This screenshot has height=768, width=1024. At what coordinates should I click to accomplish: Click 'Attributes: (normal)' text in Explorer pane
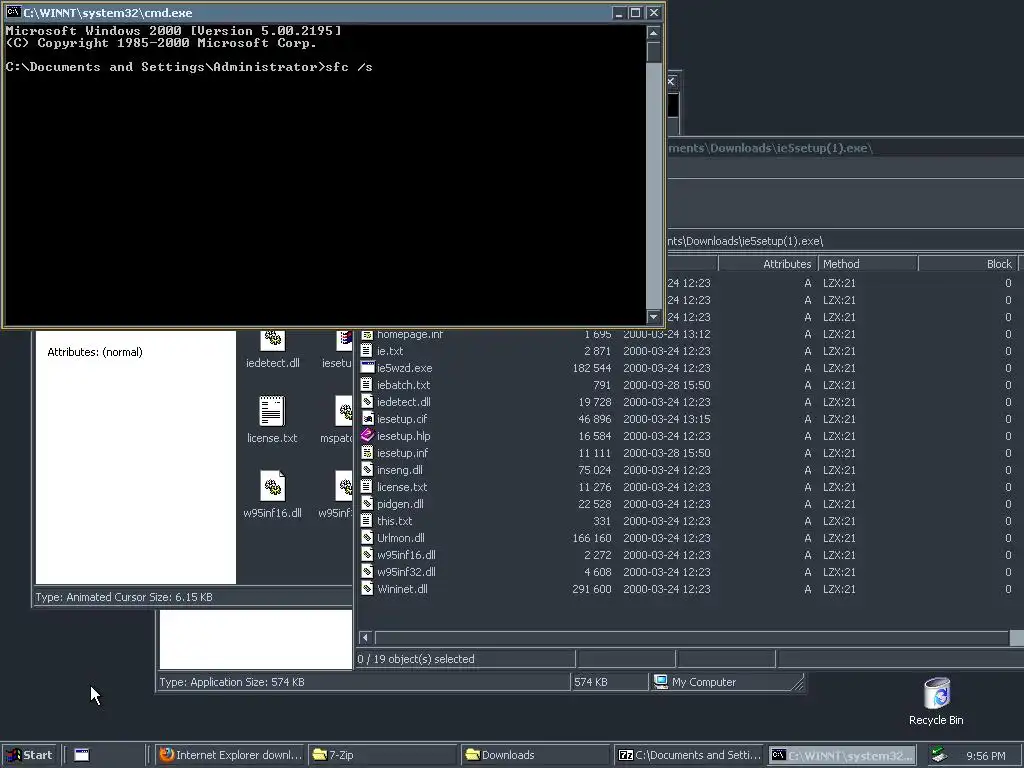tap(95, 352)
